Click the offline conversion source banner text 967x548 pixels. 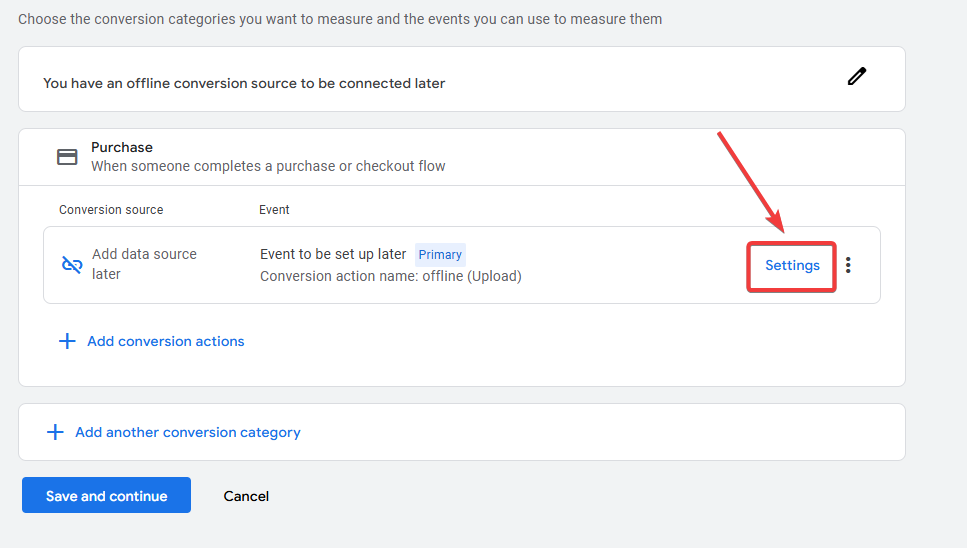point(244,83)
